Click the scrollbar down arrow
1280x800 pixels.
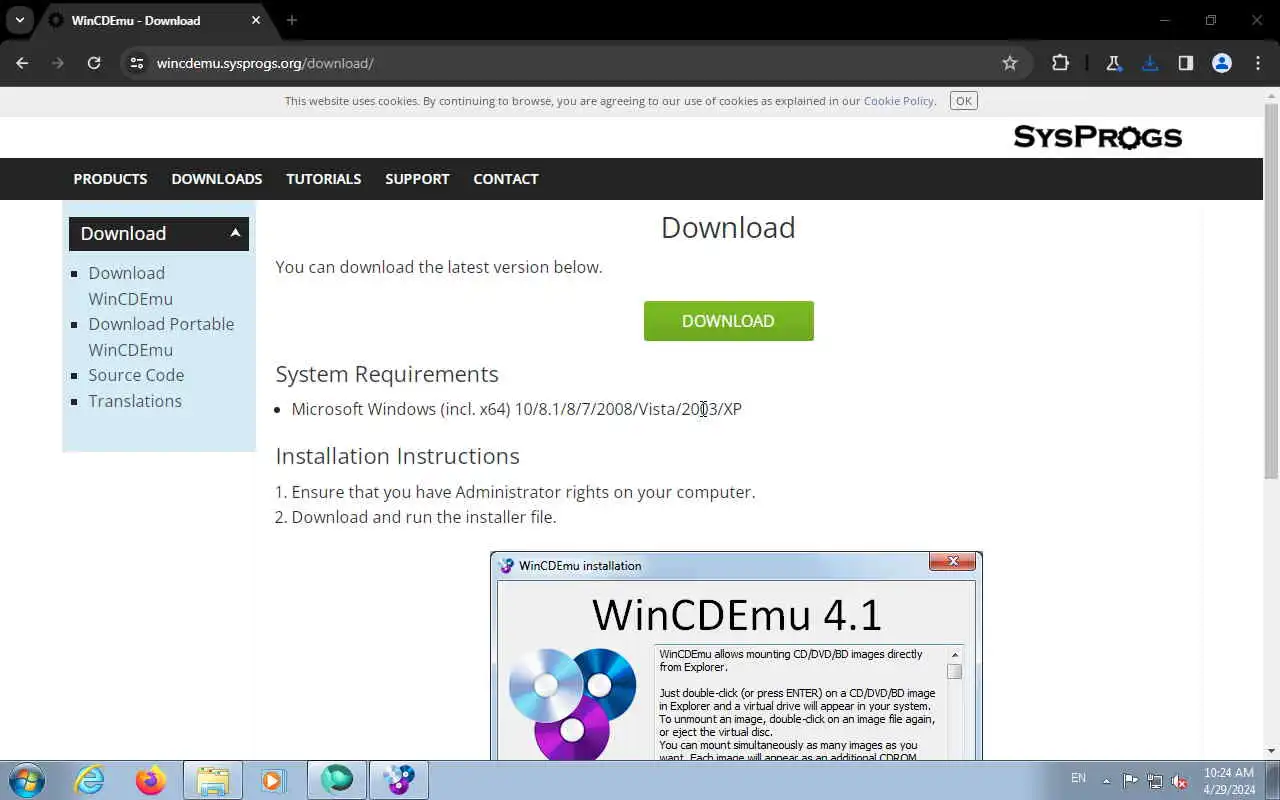[1271, 751]
